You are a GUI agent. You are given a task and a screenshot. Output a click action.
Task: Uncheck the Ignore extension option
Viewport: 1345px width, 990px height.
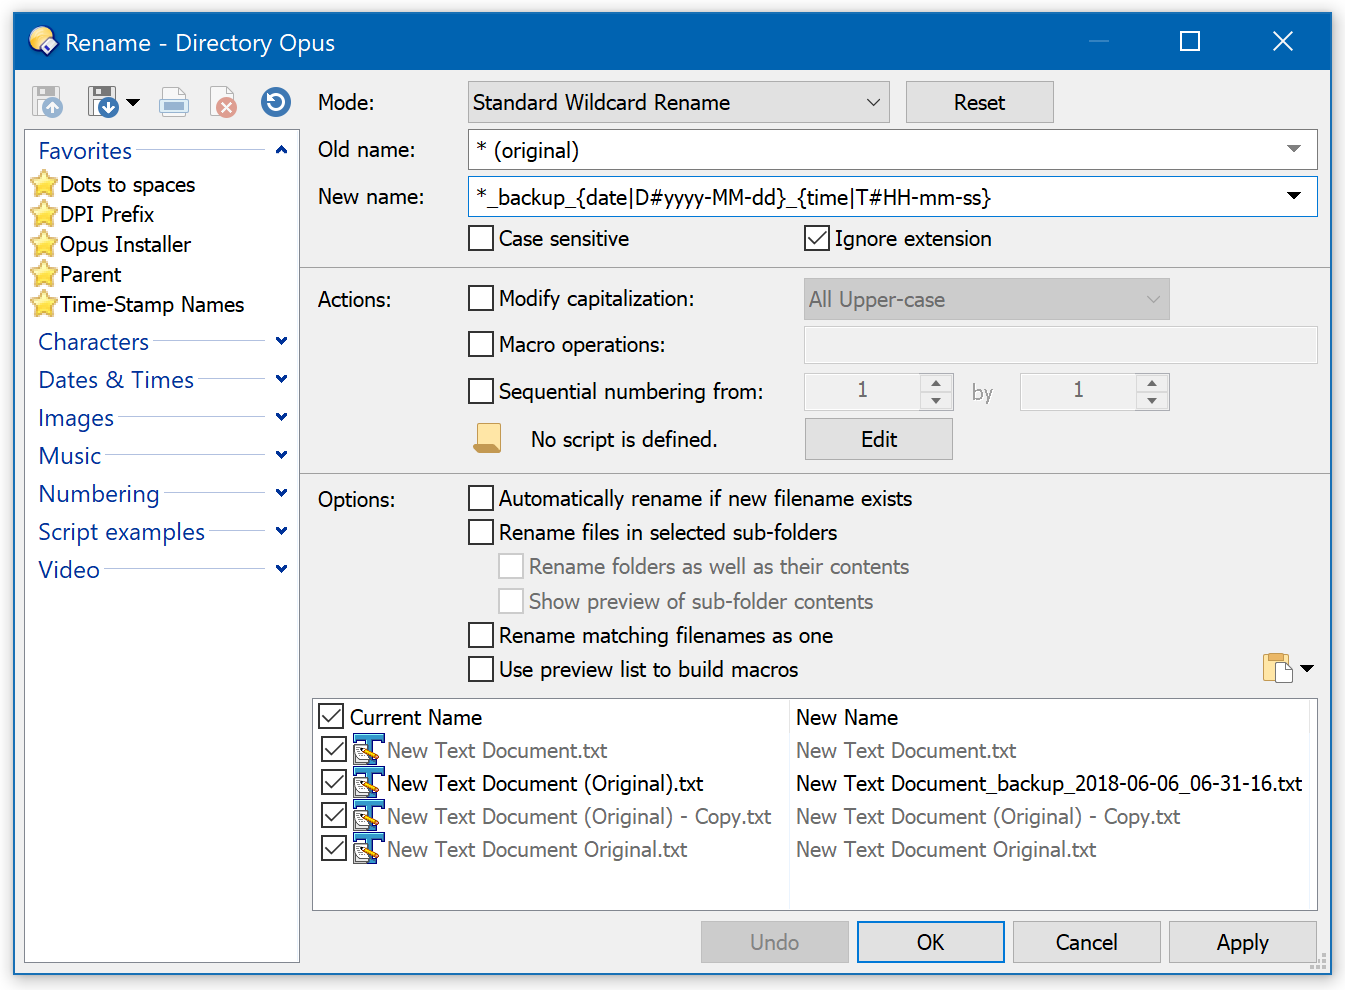click(x=817, y=239)
